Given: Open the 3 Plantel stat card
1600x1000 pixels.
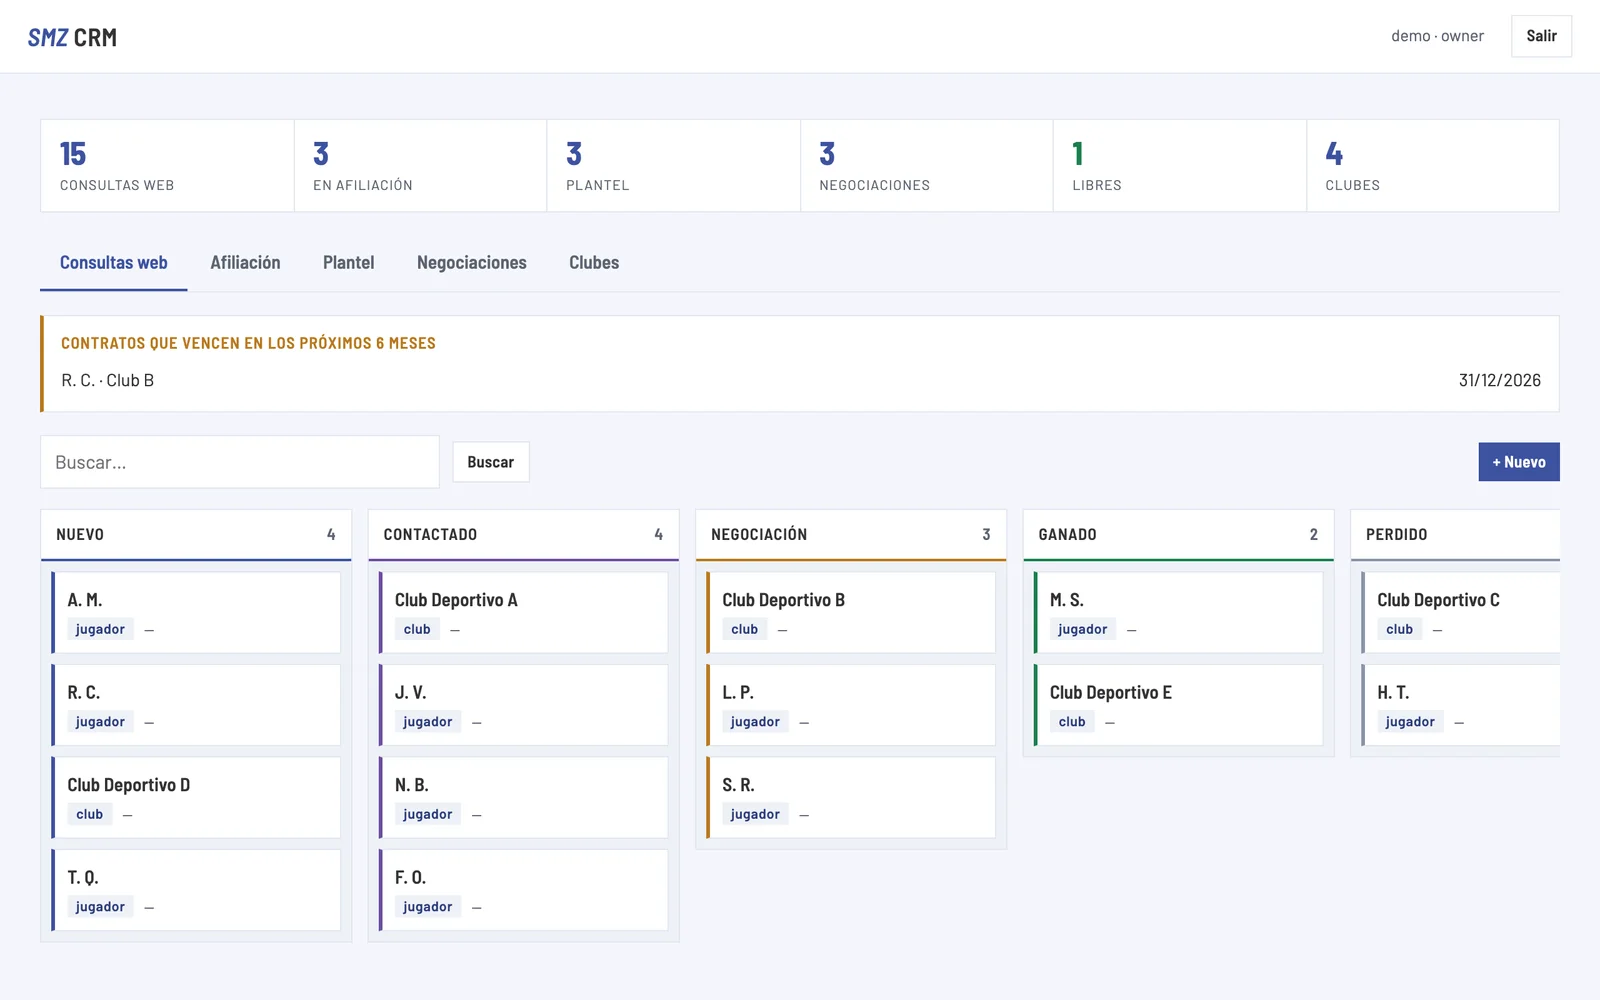Looking at the screenshot, I should pos(673,166).
